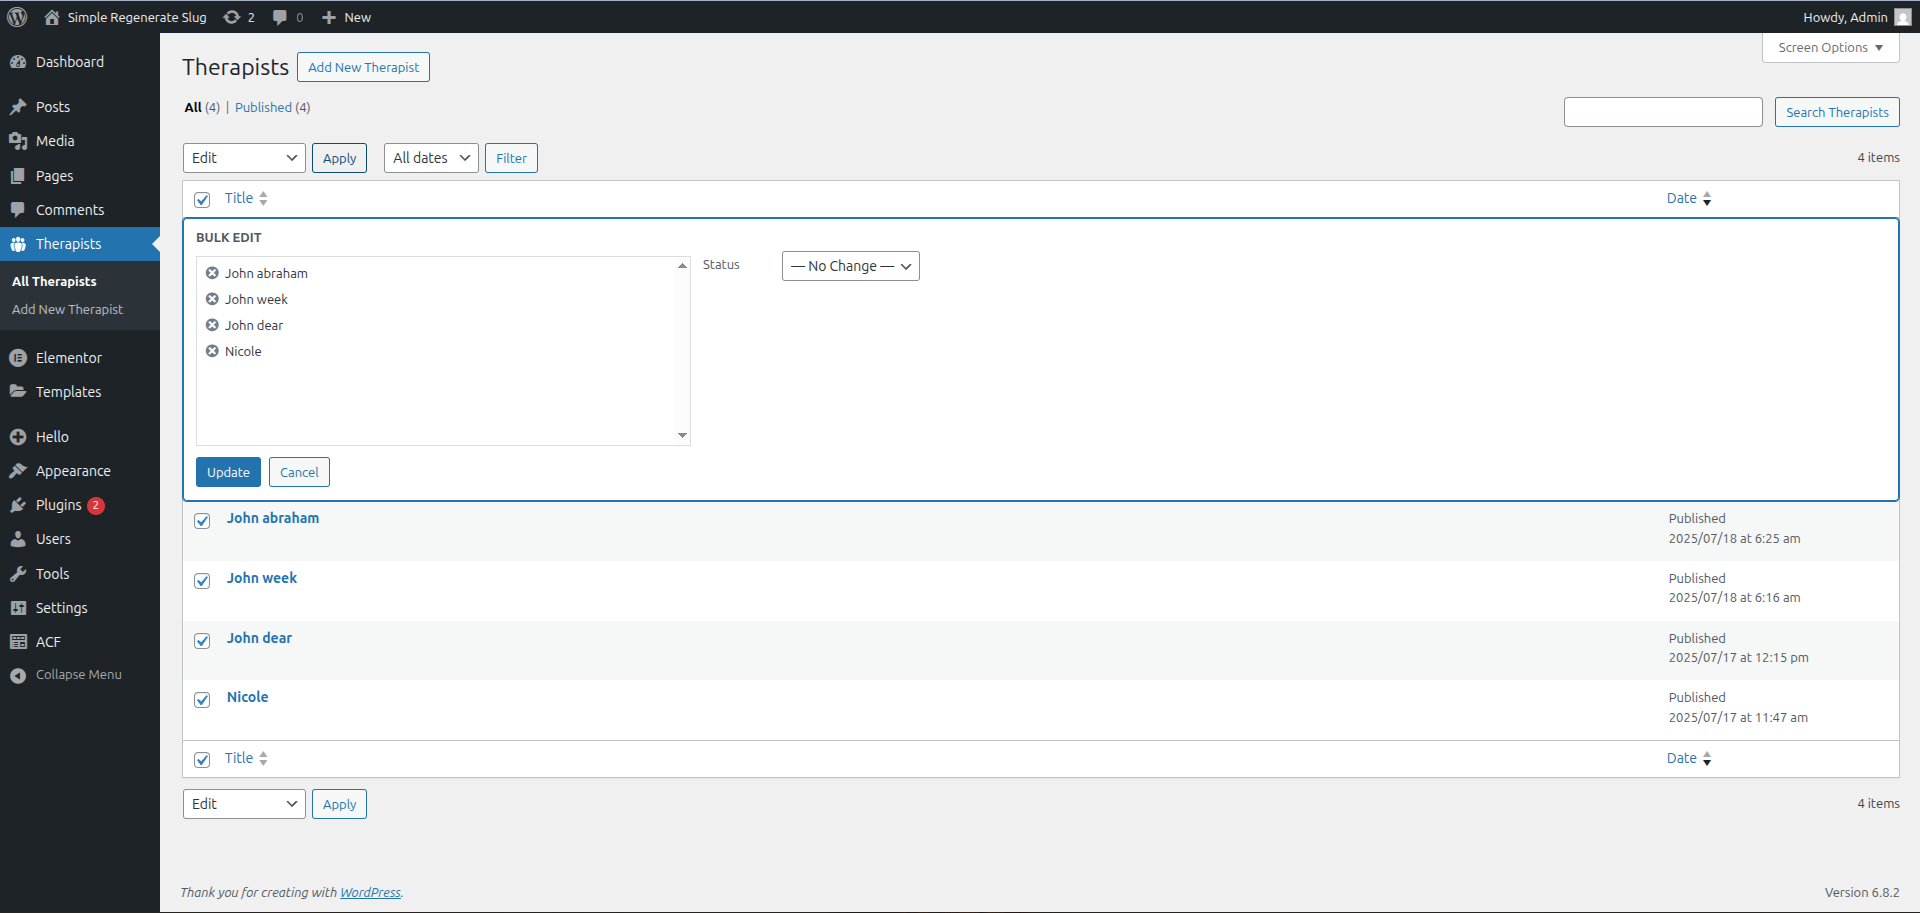This screenshot has height=913, width=1920.
Task: Click the Elementor icon
Action: 18,358
